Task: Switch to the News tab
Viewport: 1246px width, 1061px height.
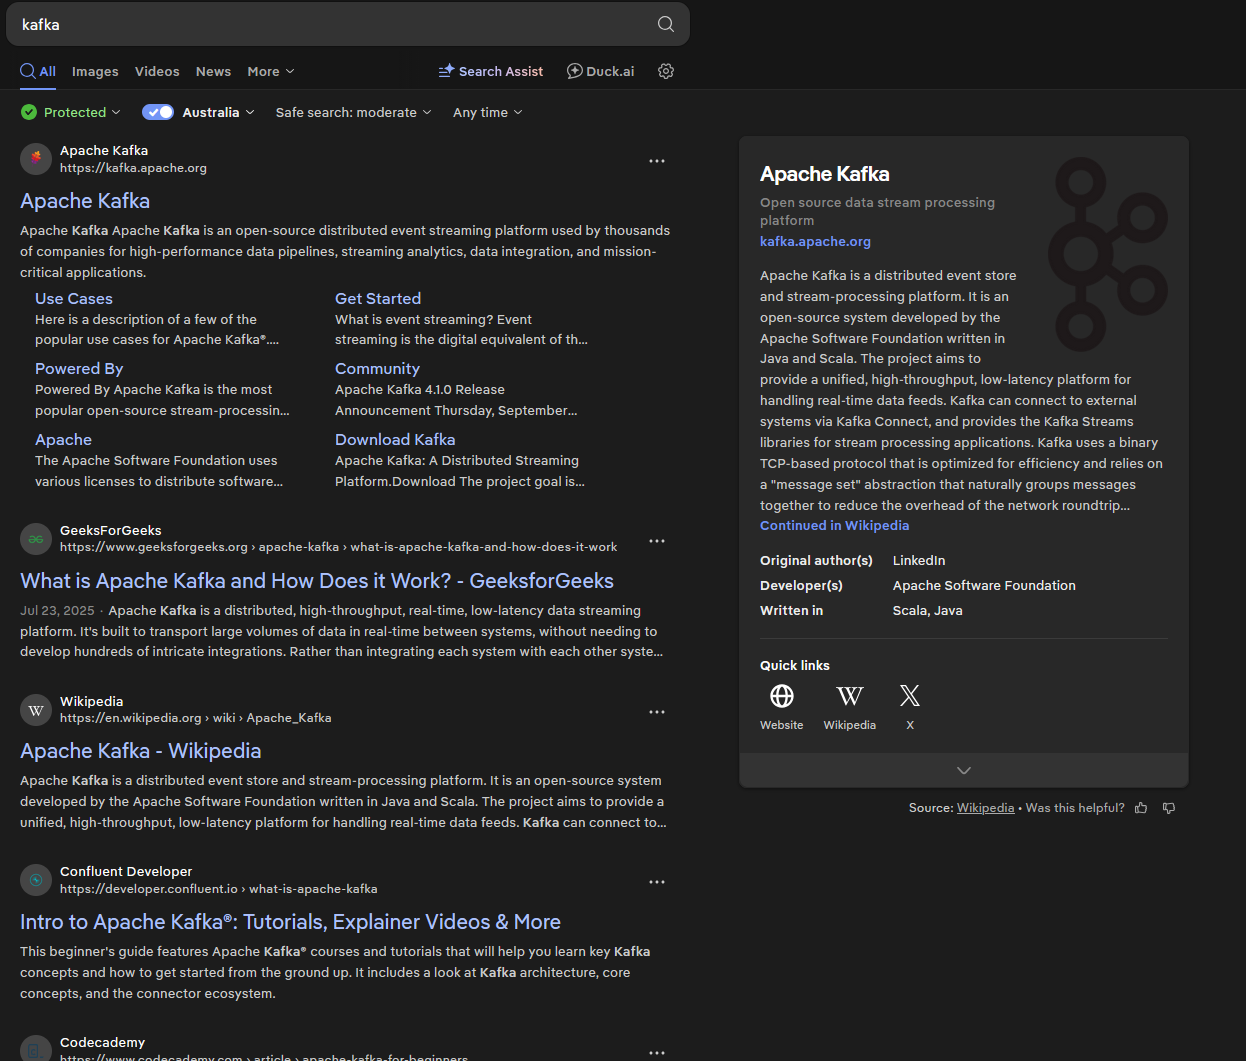Action: tap(213, 71)
